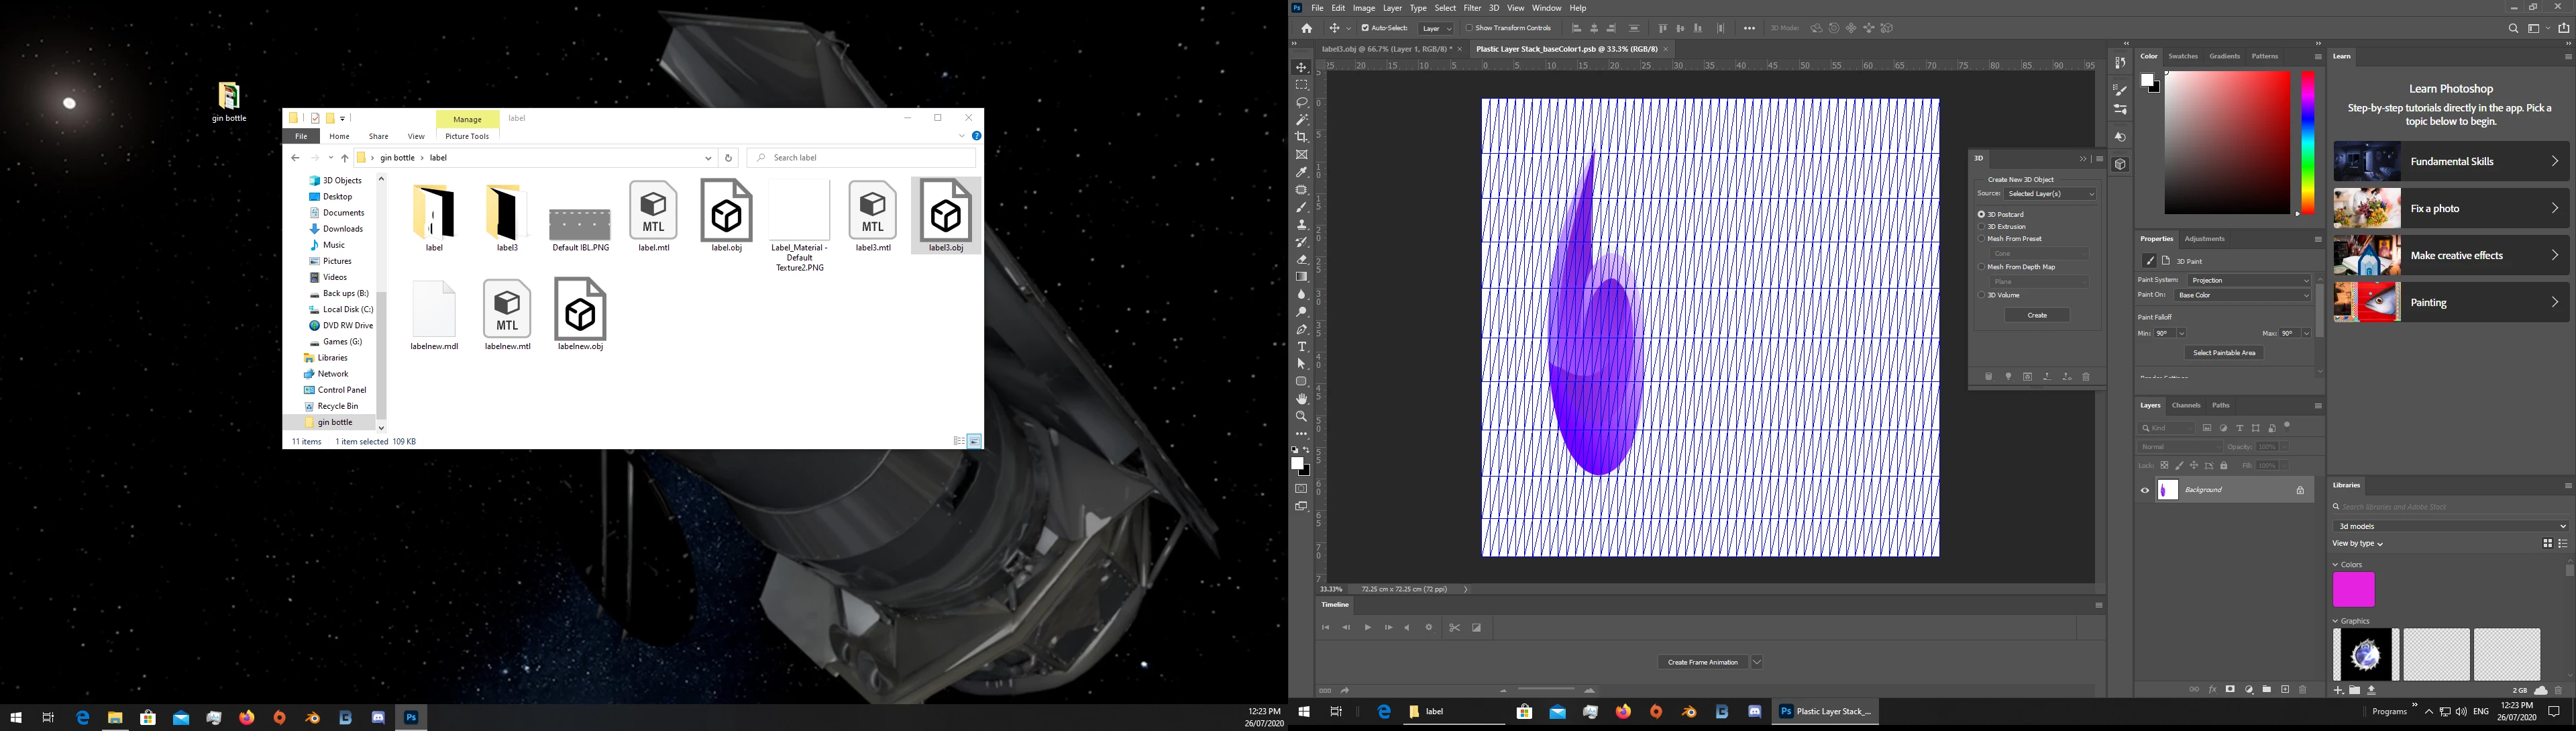
Task: Click the Create button in 3D panel
Action: click(x=2037, y=315)
